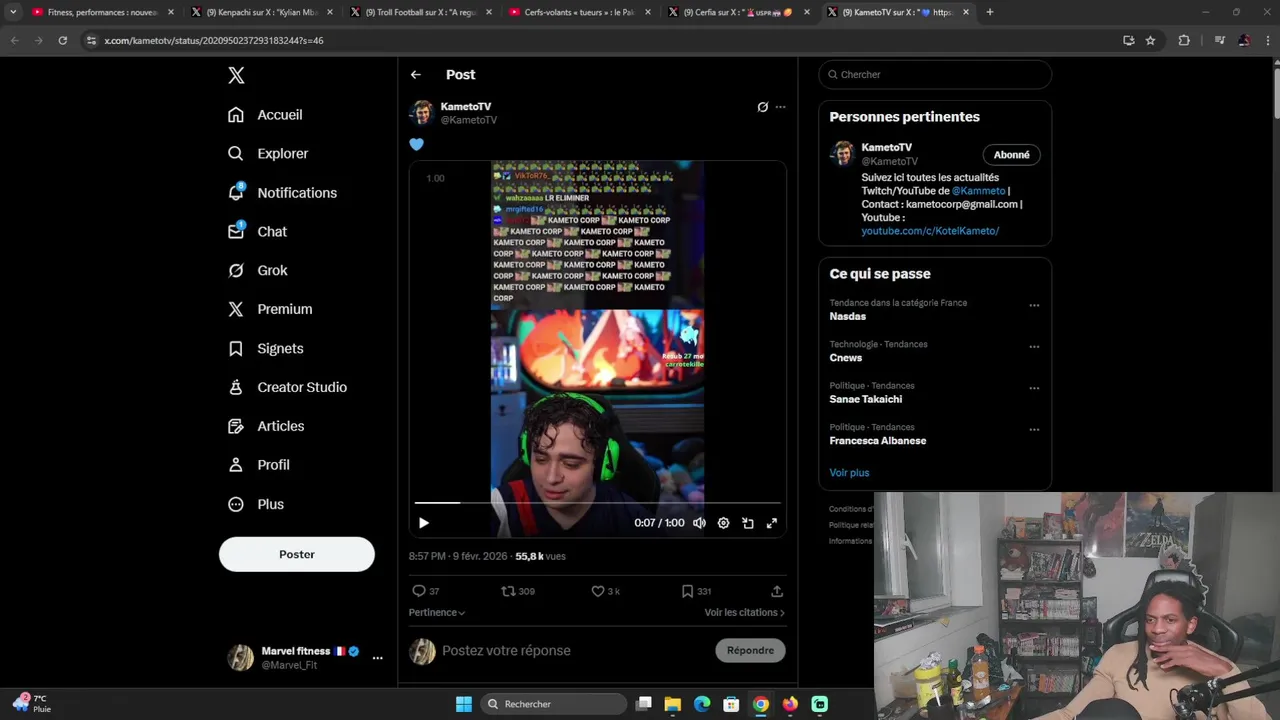Viewport: 1280px width, 720px height.
Task: Open Chat messages
Action: pyautogui.click(x=257, y=231)
